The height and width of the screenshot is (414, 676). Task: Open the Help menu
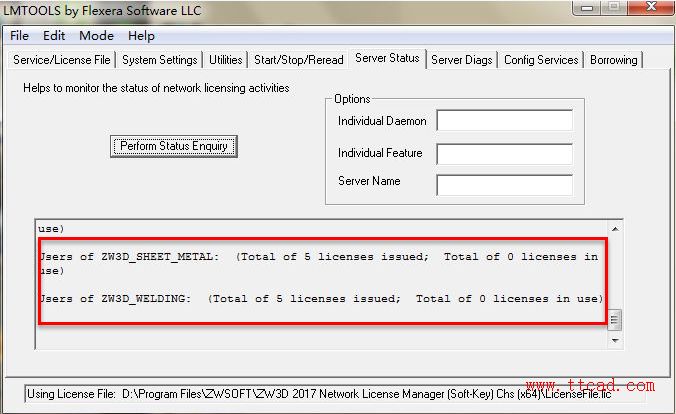(141, 36)
